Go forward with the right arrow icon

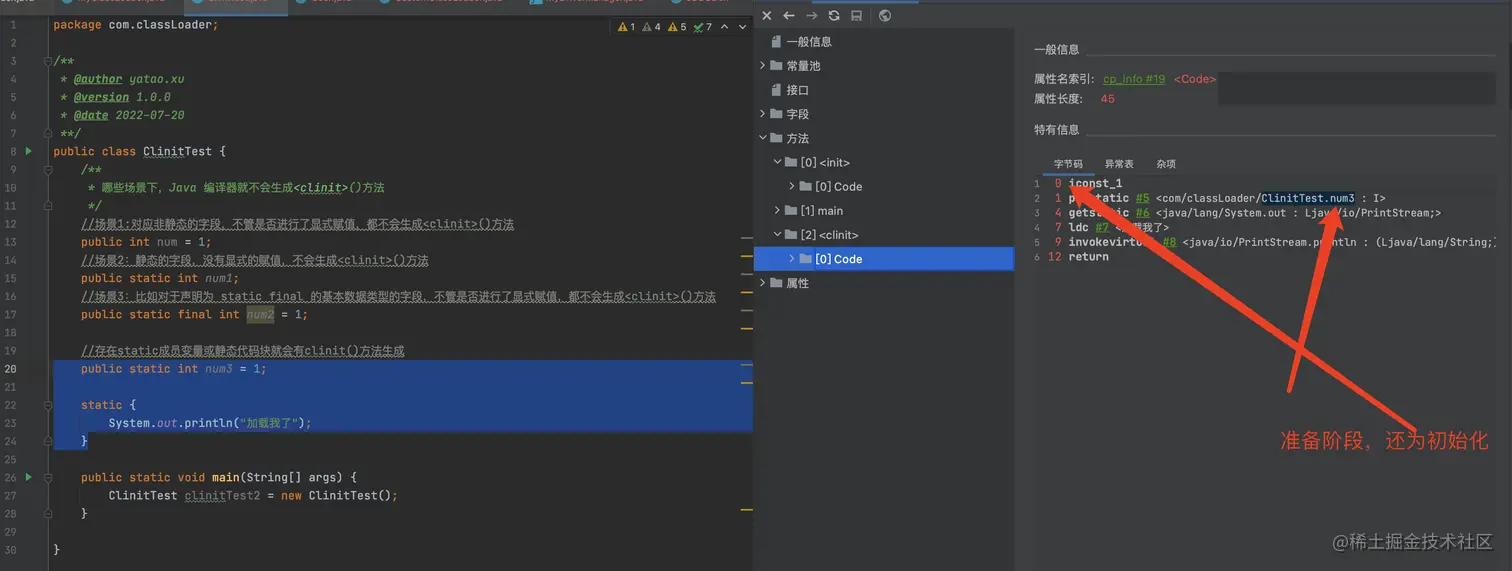point(811,16)
